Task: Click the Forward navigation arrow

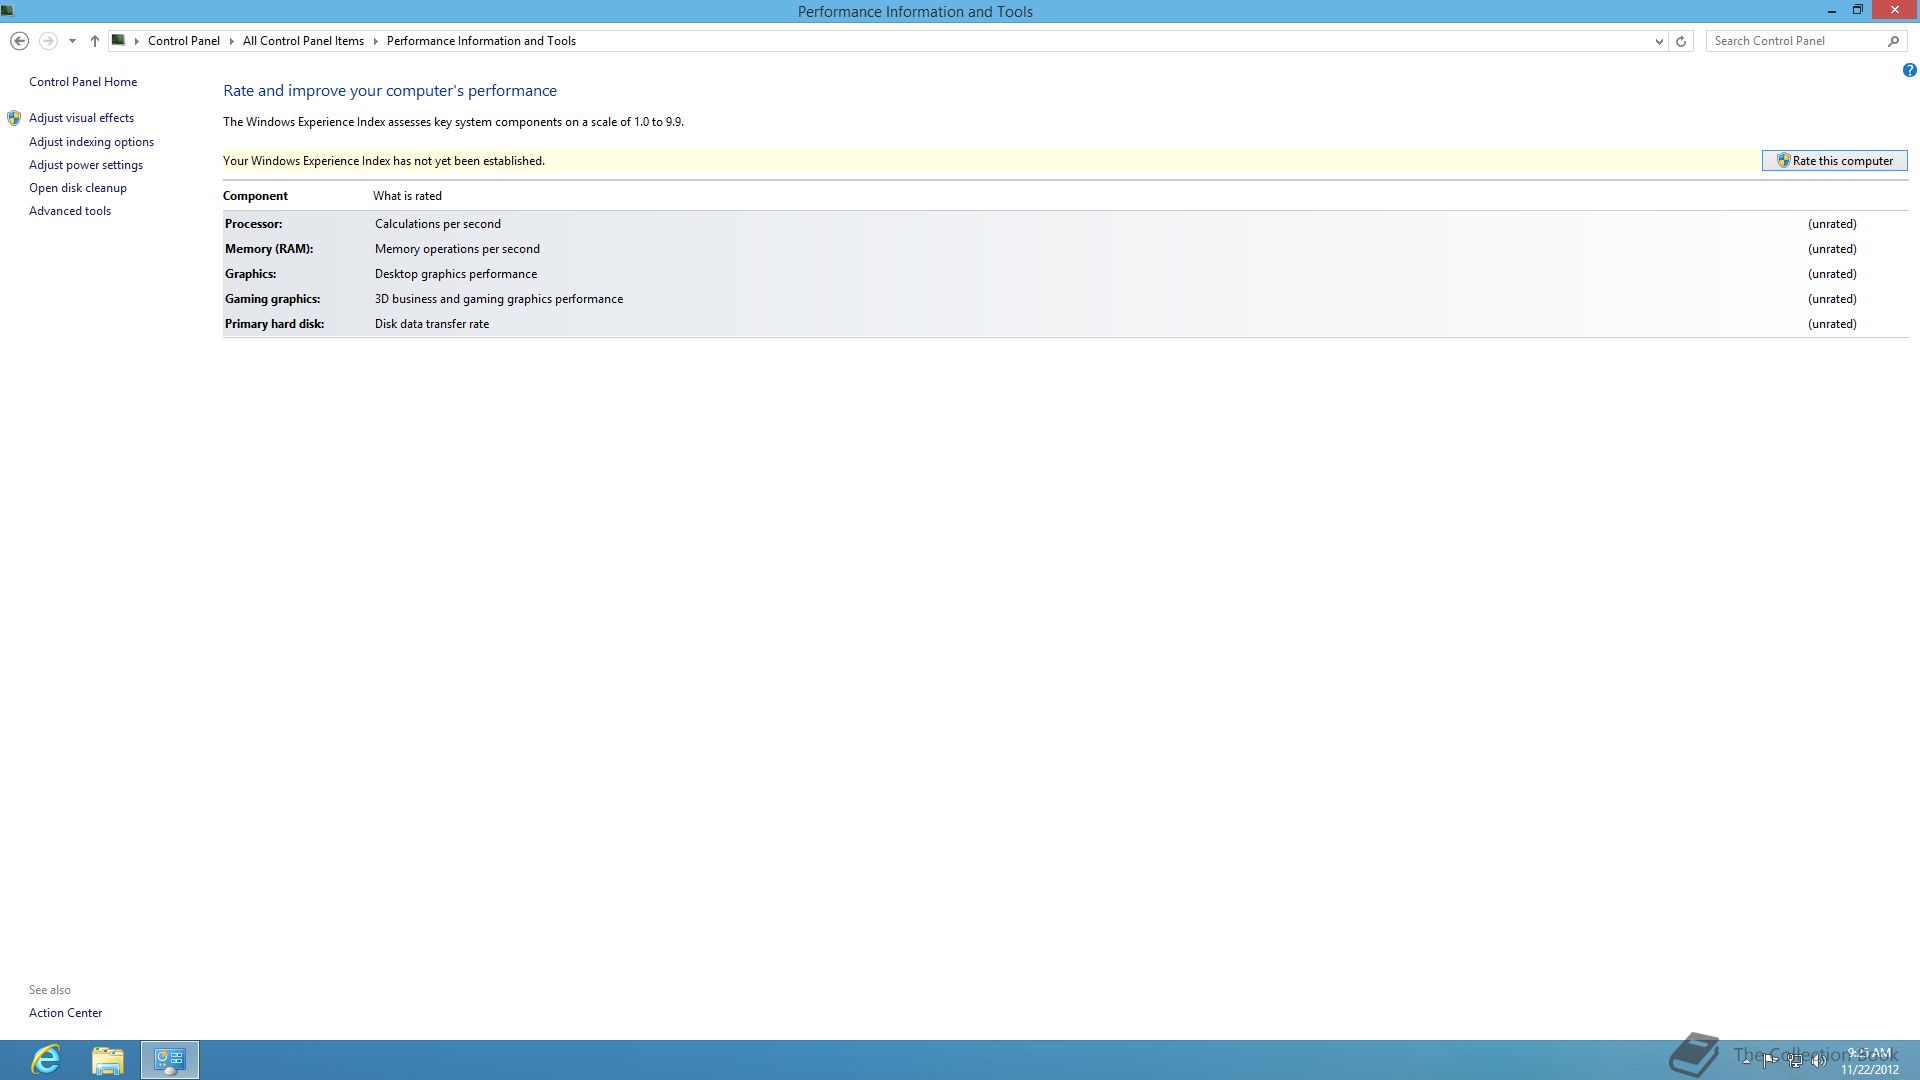Action: tap(48, 41)
